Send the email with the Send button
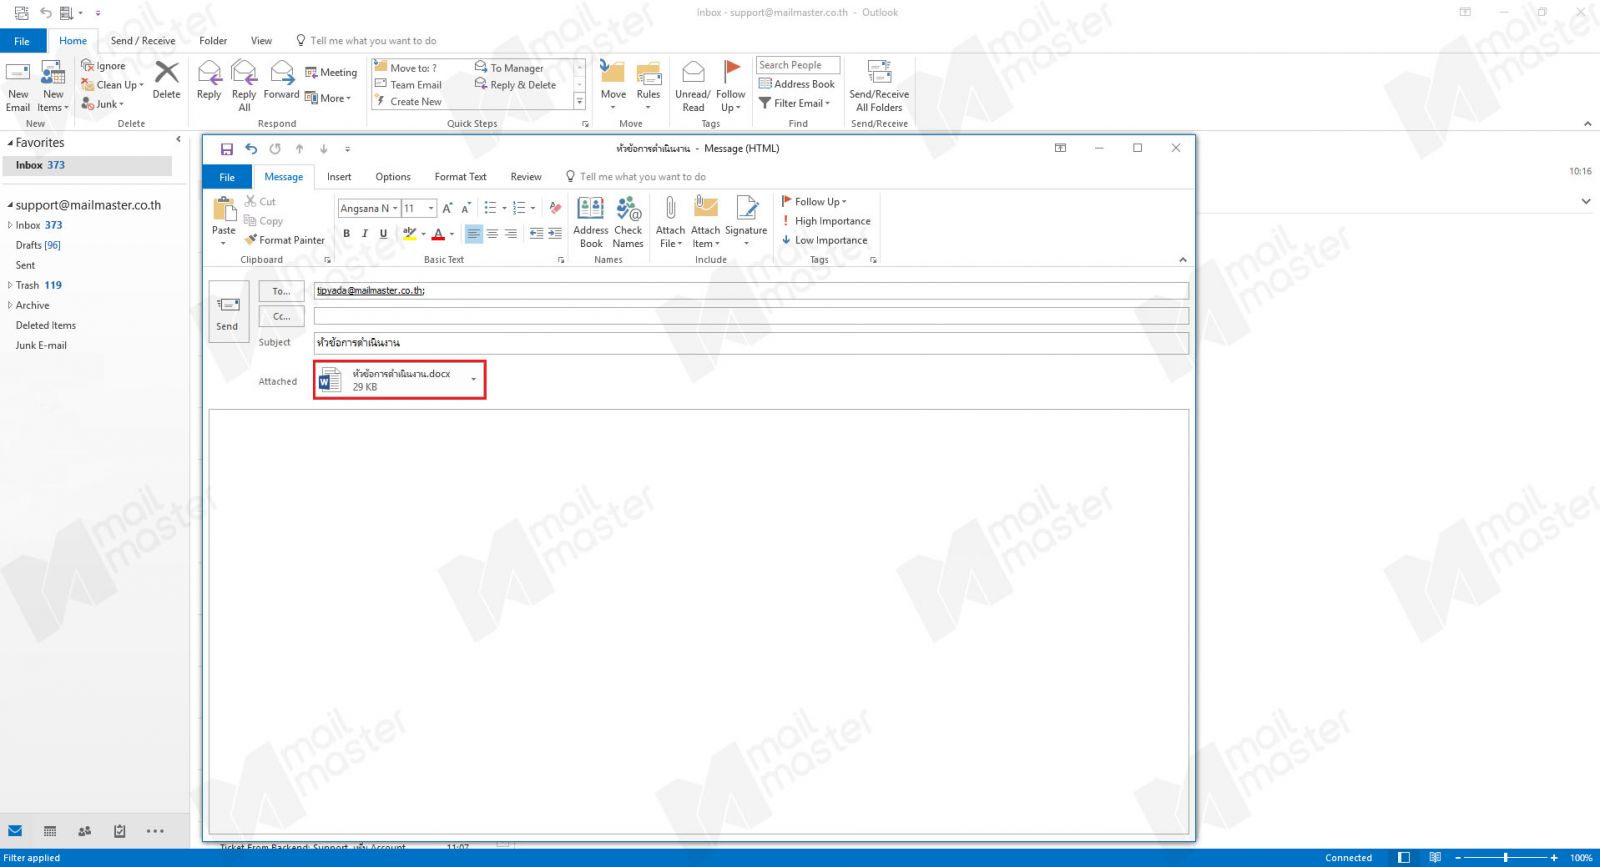The image size is (1600, 867). [x=227, y=312]
